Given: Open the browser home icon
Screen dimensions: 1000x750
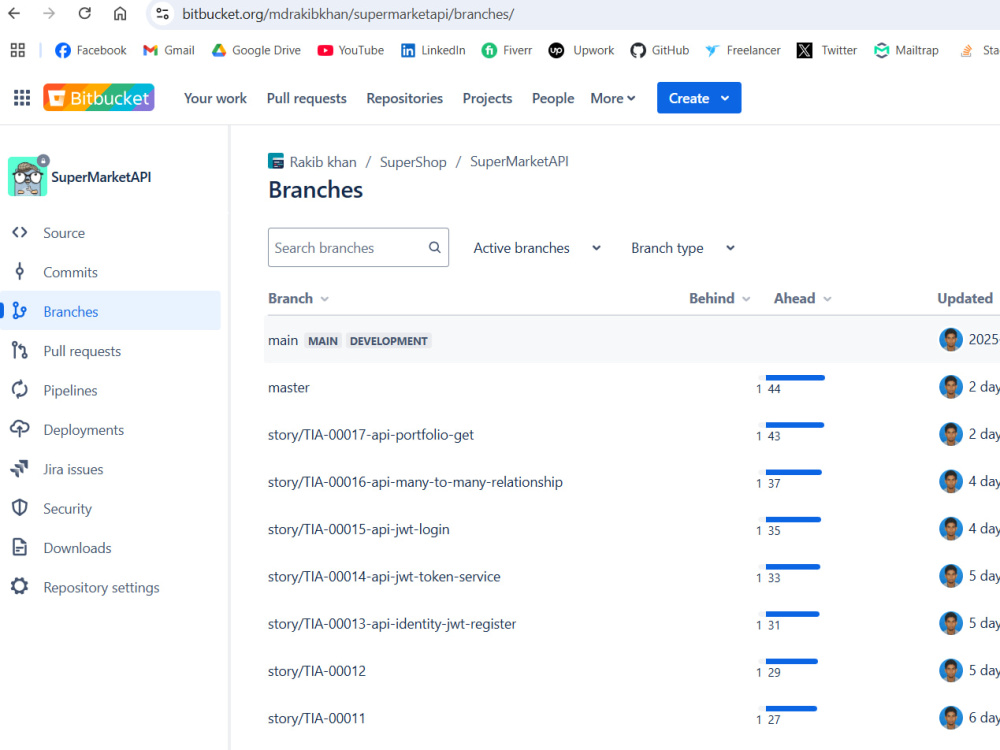Looking at the screenshot, I should pyautogui.click(x=120, y=13).
